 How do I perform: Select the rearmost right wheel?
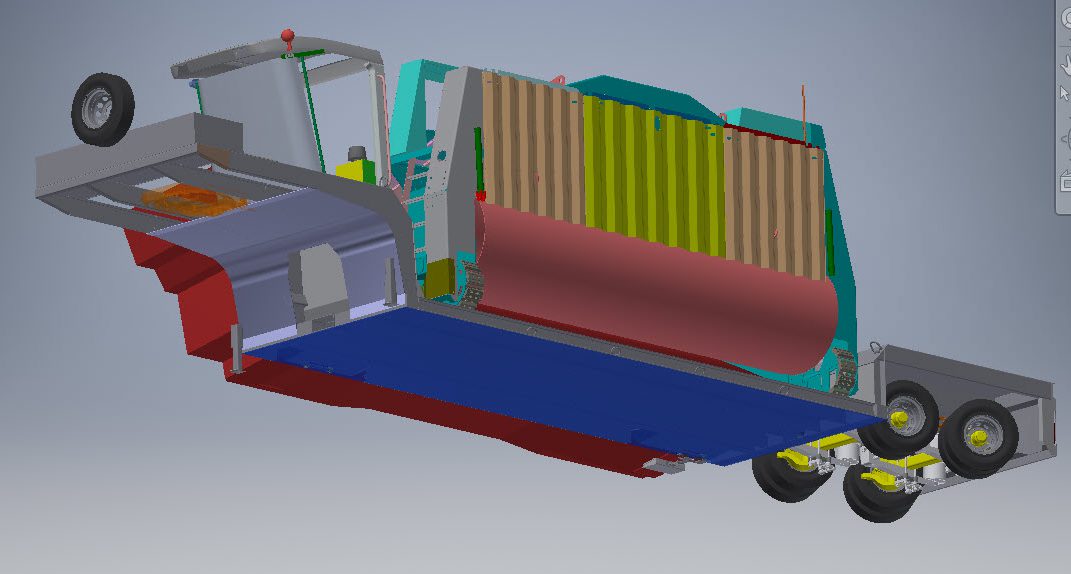978,438
